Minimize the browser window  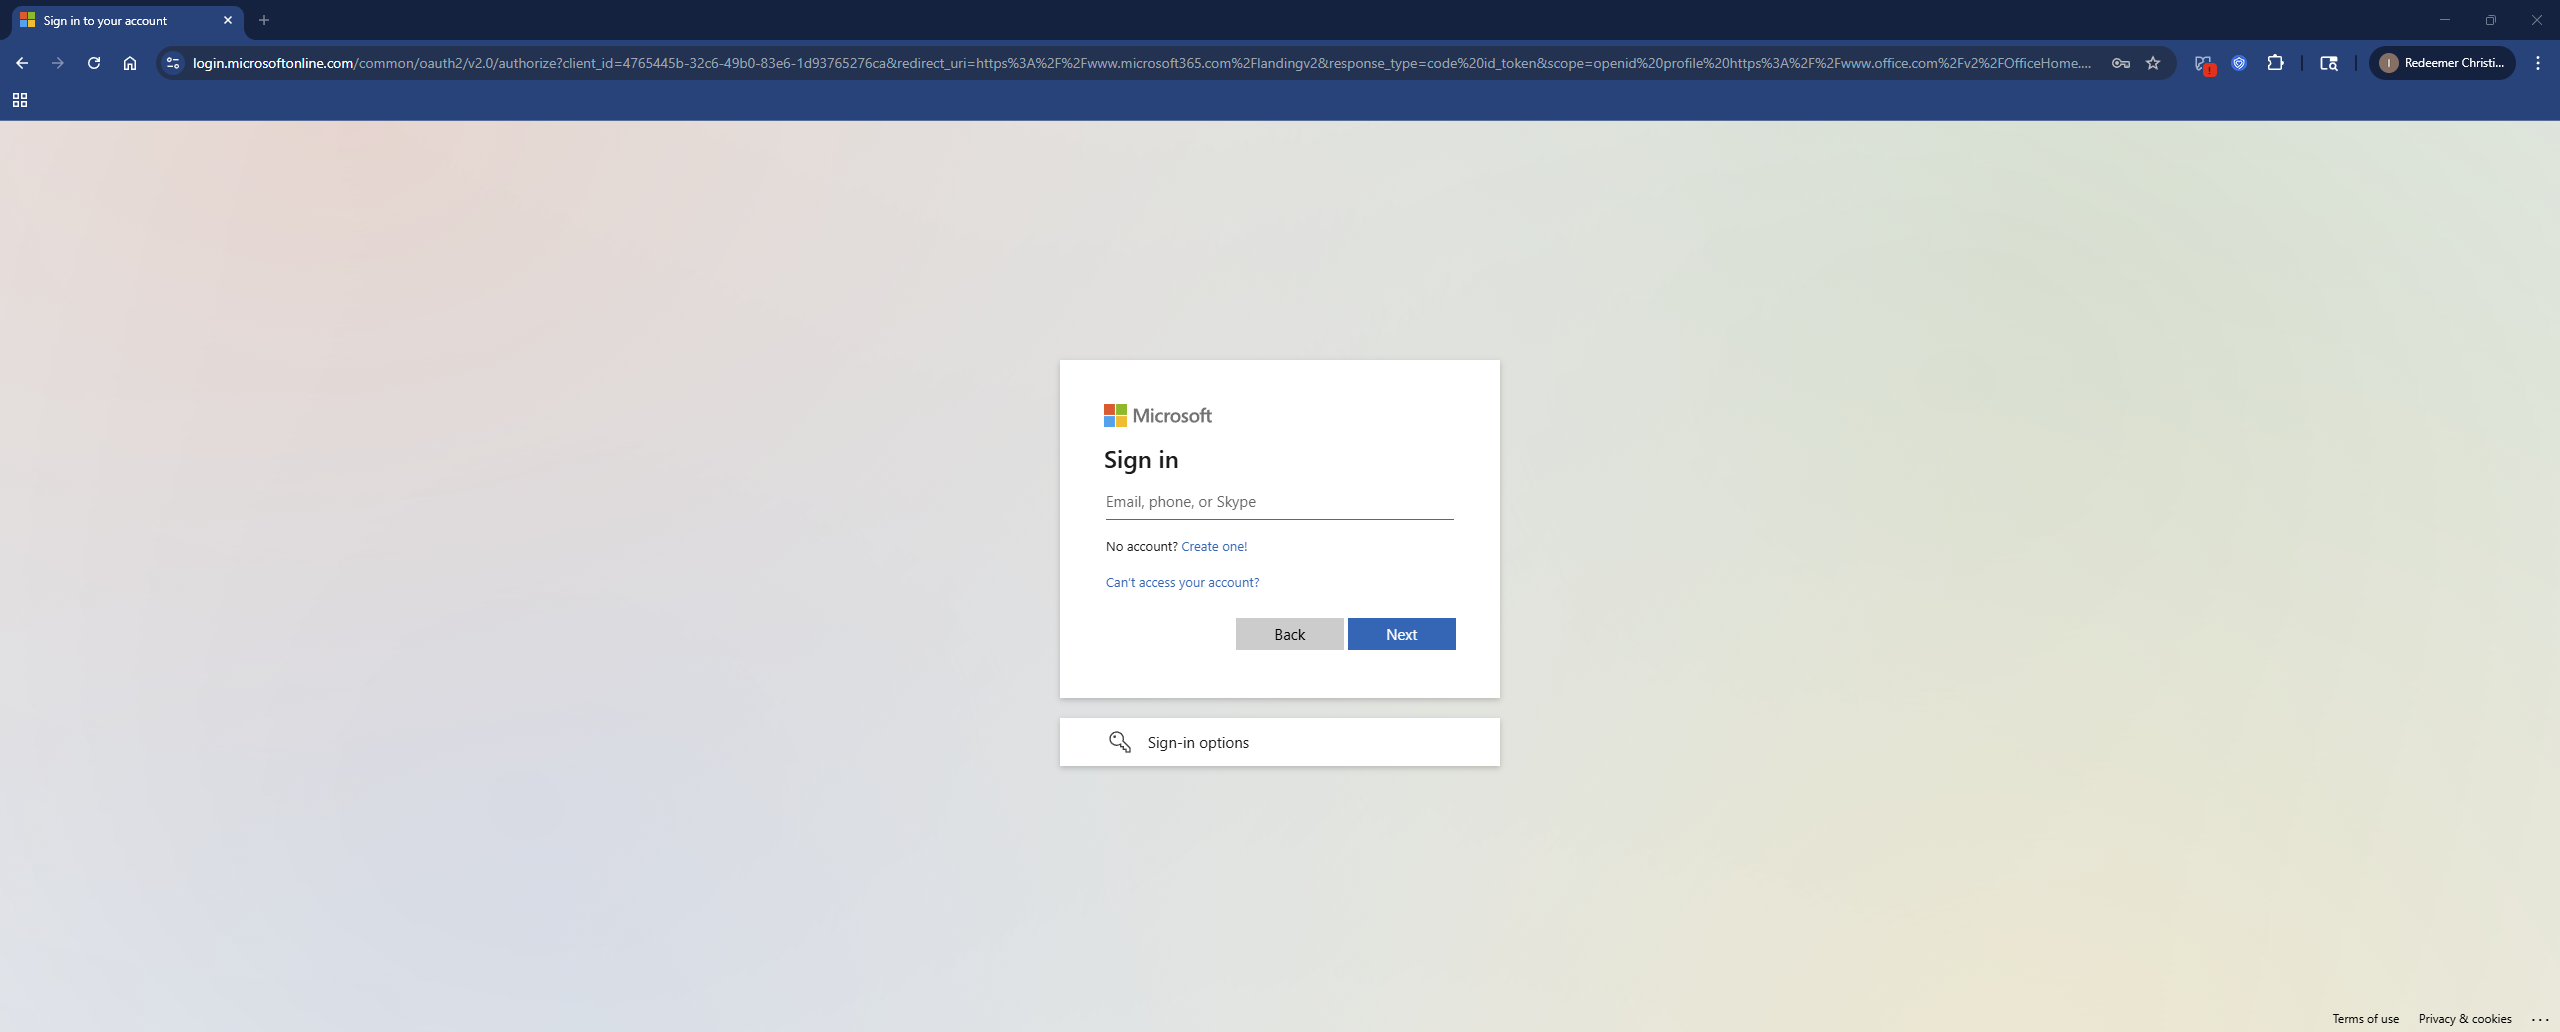coord(2445,20)
